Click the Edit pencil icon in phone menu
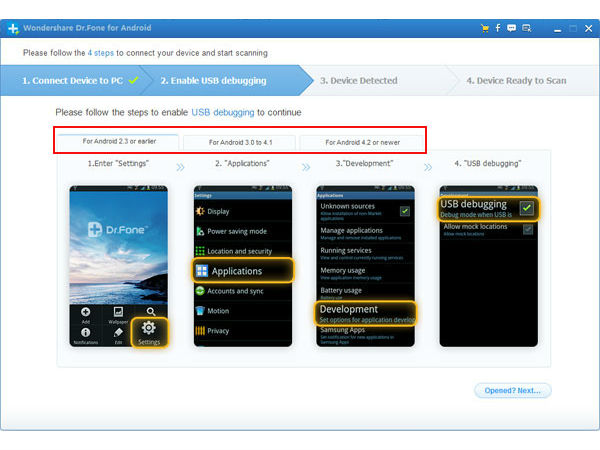The image size is (600, 450). pyautogui.click(x=118, y=332)
